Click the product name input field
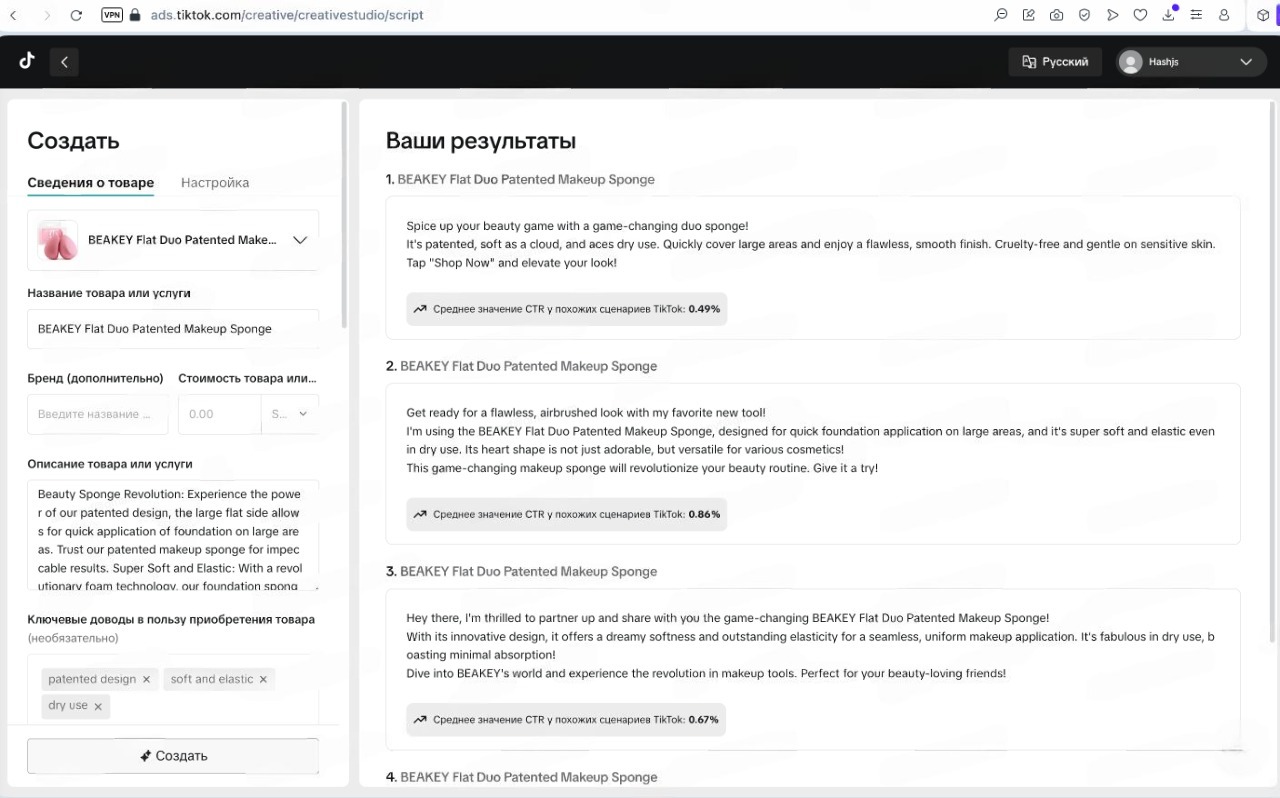 tap(173, 329)
